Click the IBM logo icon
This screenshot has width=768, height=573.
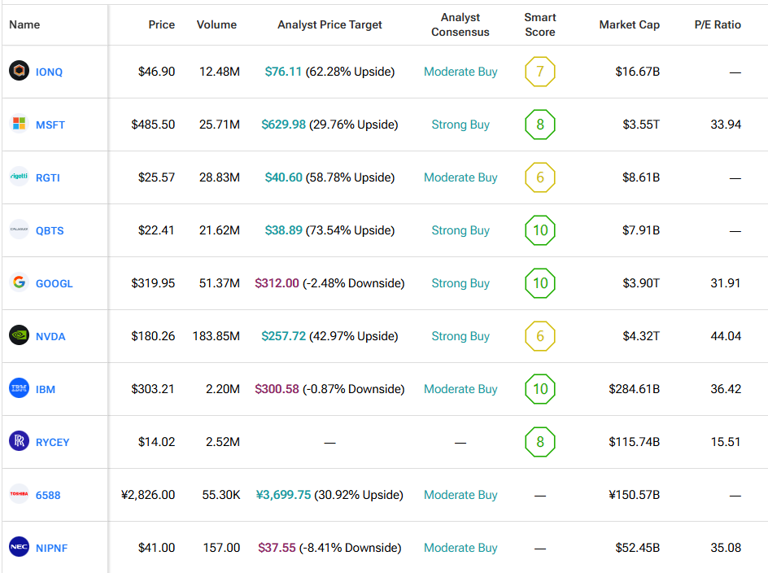point(19,388)
